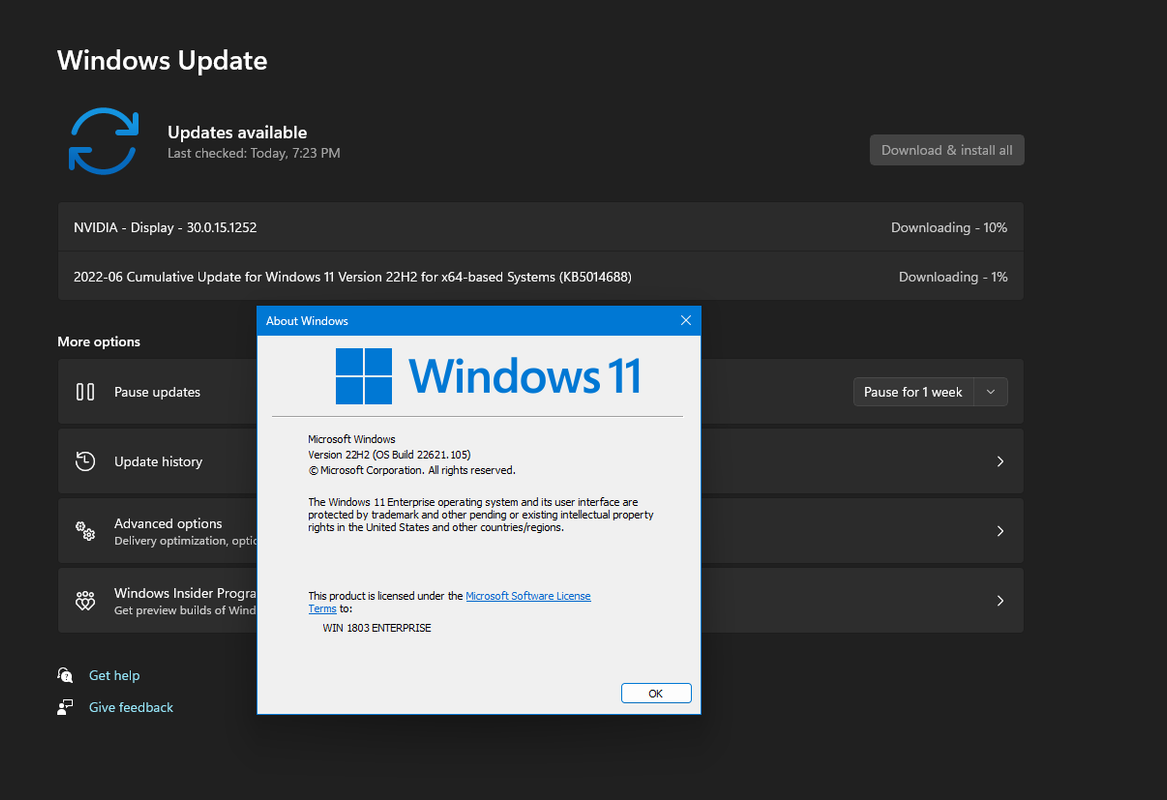This screenshot has width=1167, height=800.
Task: Open the Give feedback link
Action: 131,707
